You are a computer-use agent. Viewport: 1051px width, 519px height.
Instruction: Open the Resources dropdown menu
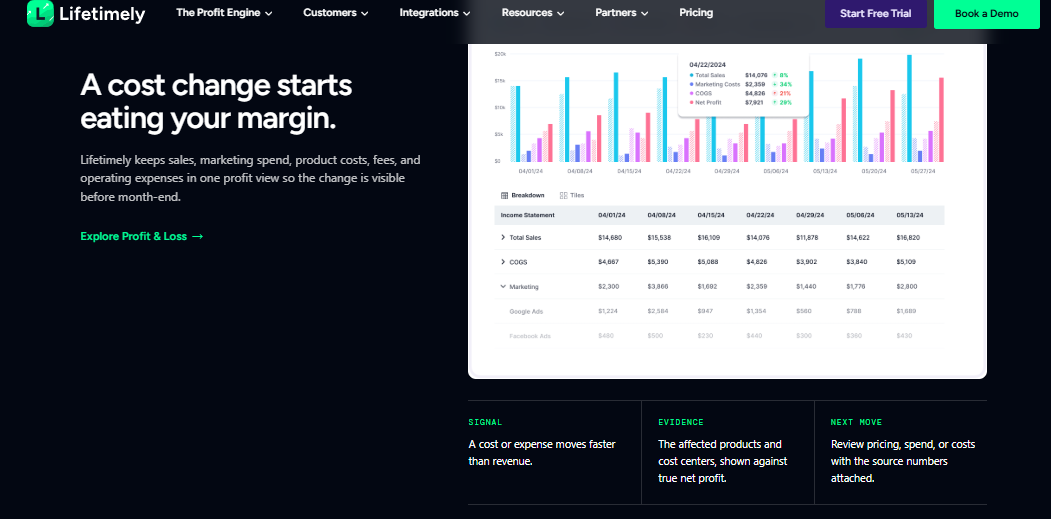click(533, 13)
